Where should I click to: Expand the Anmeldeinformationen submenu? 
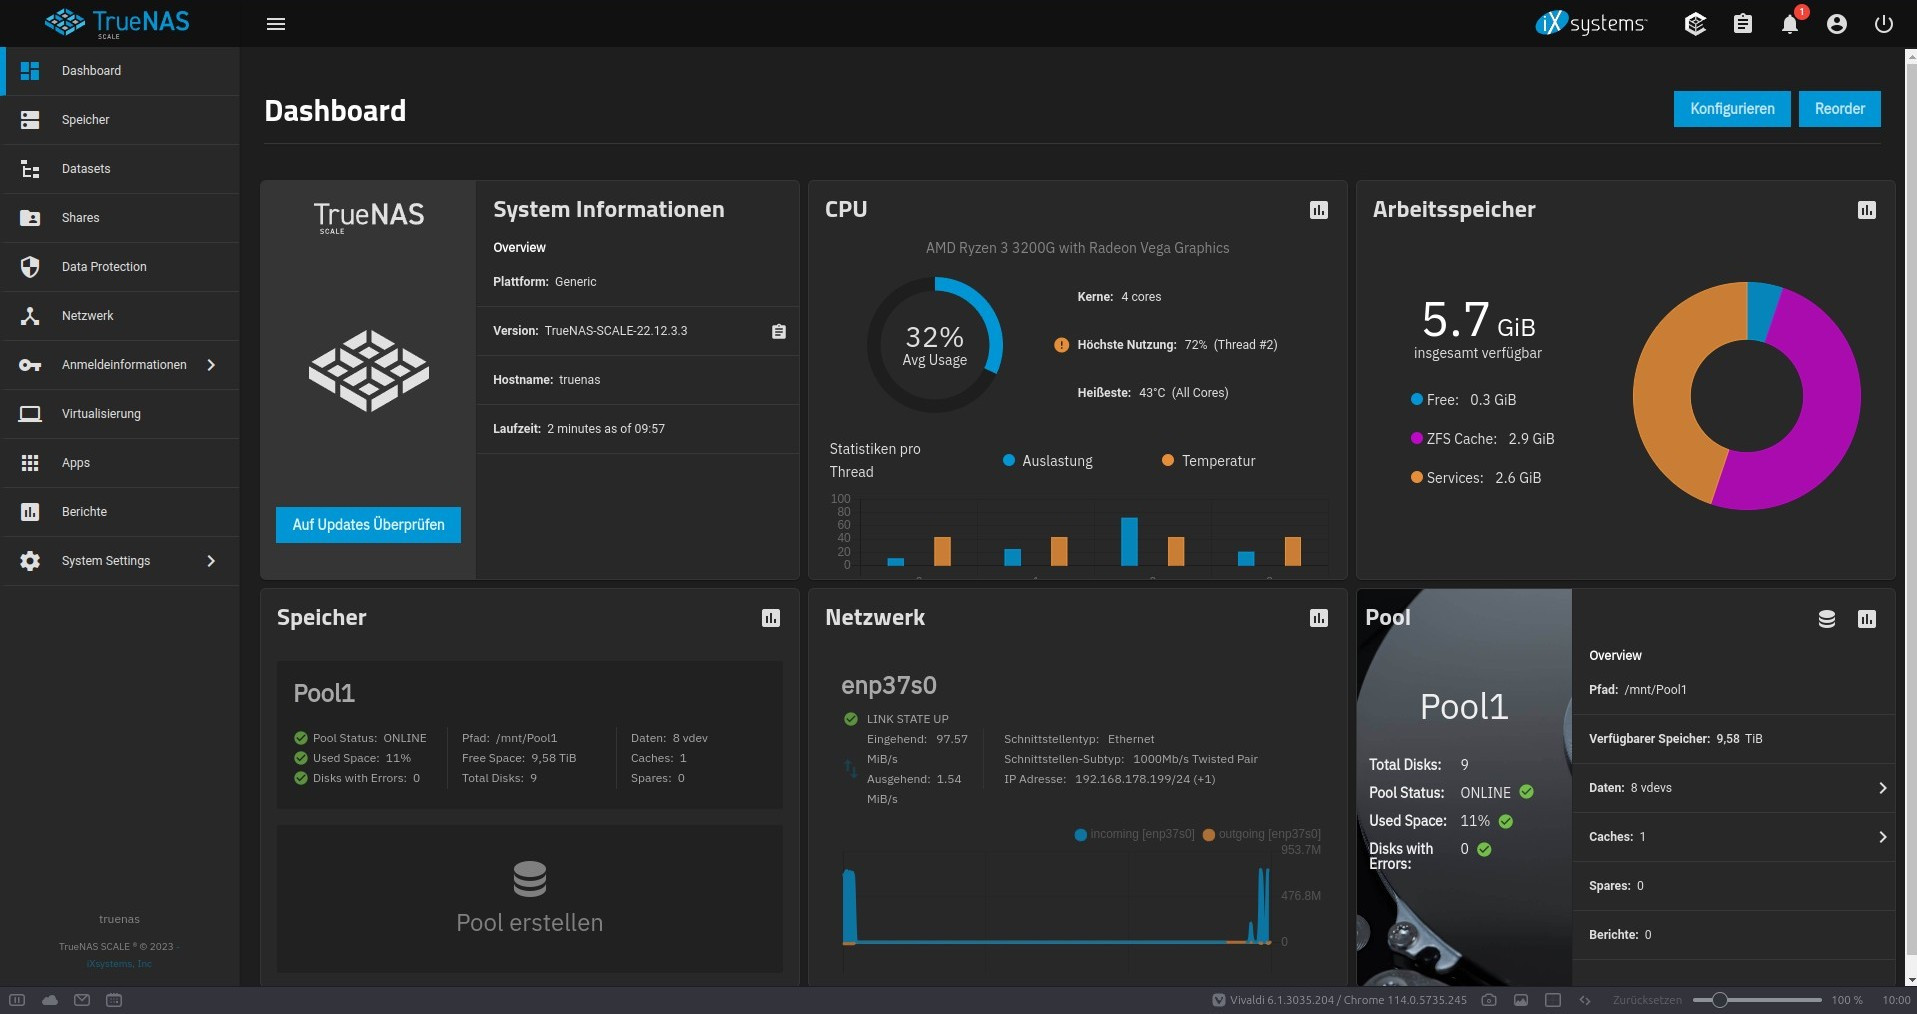coord(211,365)
